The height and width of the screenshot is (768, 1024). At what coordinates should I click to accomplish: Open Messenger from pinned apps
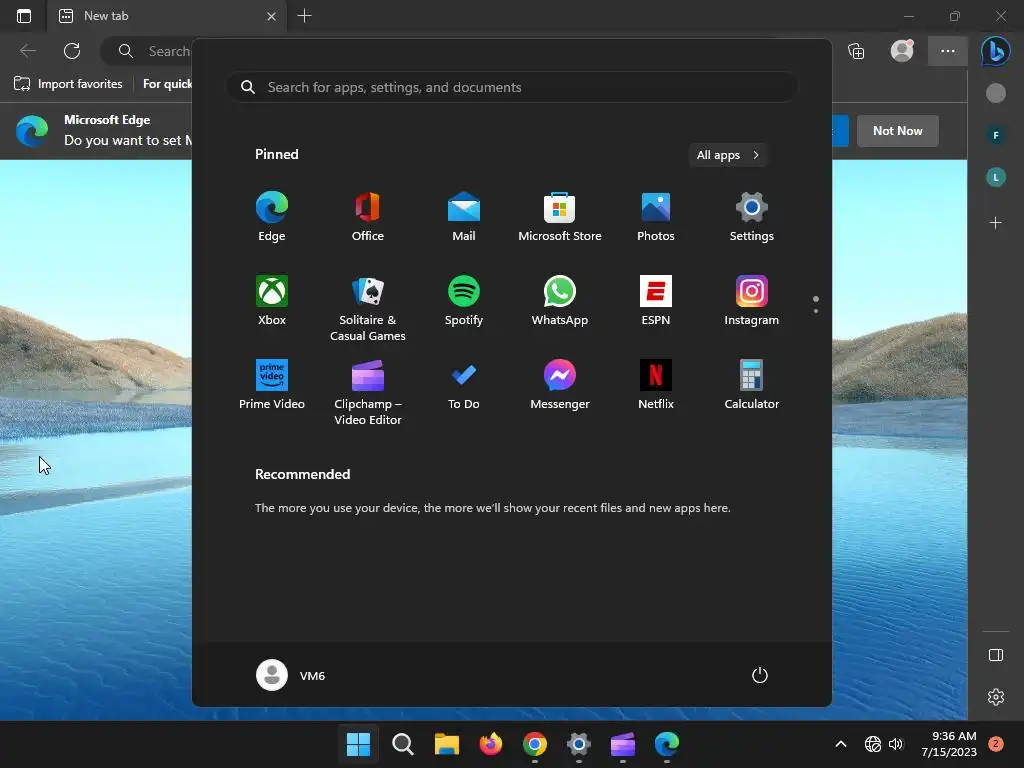560,385
